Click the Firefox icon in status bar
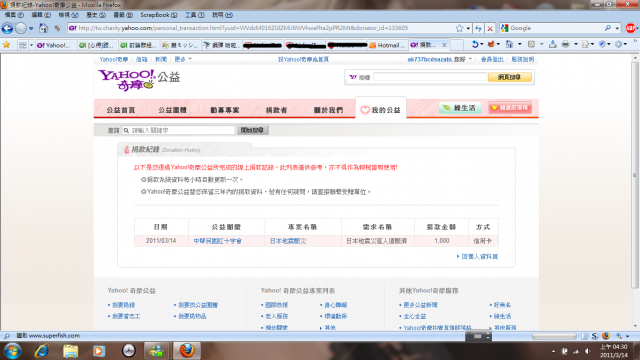640x360 pixels. click(x=606, y=336)
